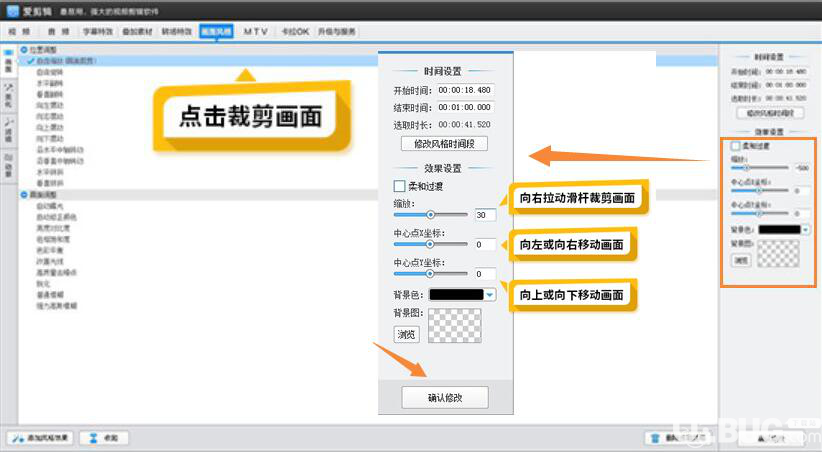This screenshot has height=452, width=822.
Task: Click black 背景色 swatch in enlarged panel
Action: tap(457, 295)
